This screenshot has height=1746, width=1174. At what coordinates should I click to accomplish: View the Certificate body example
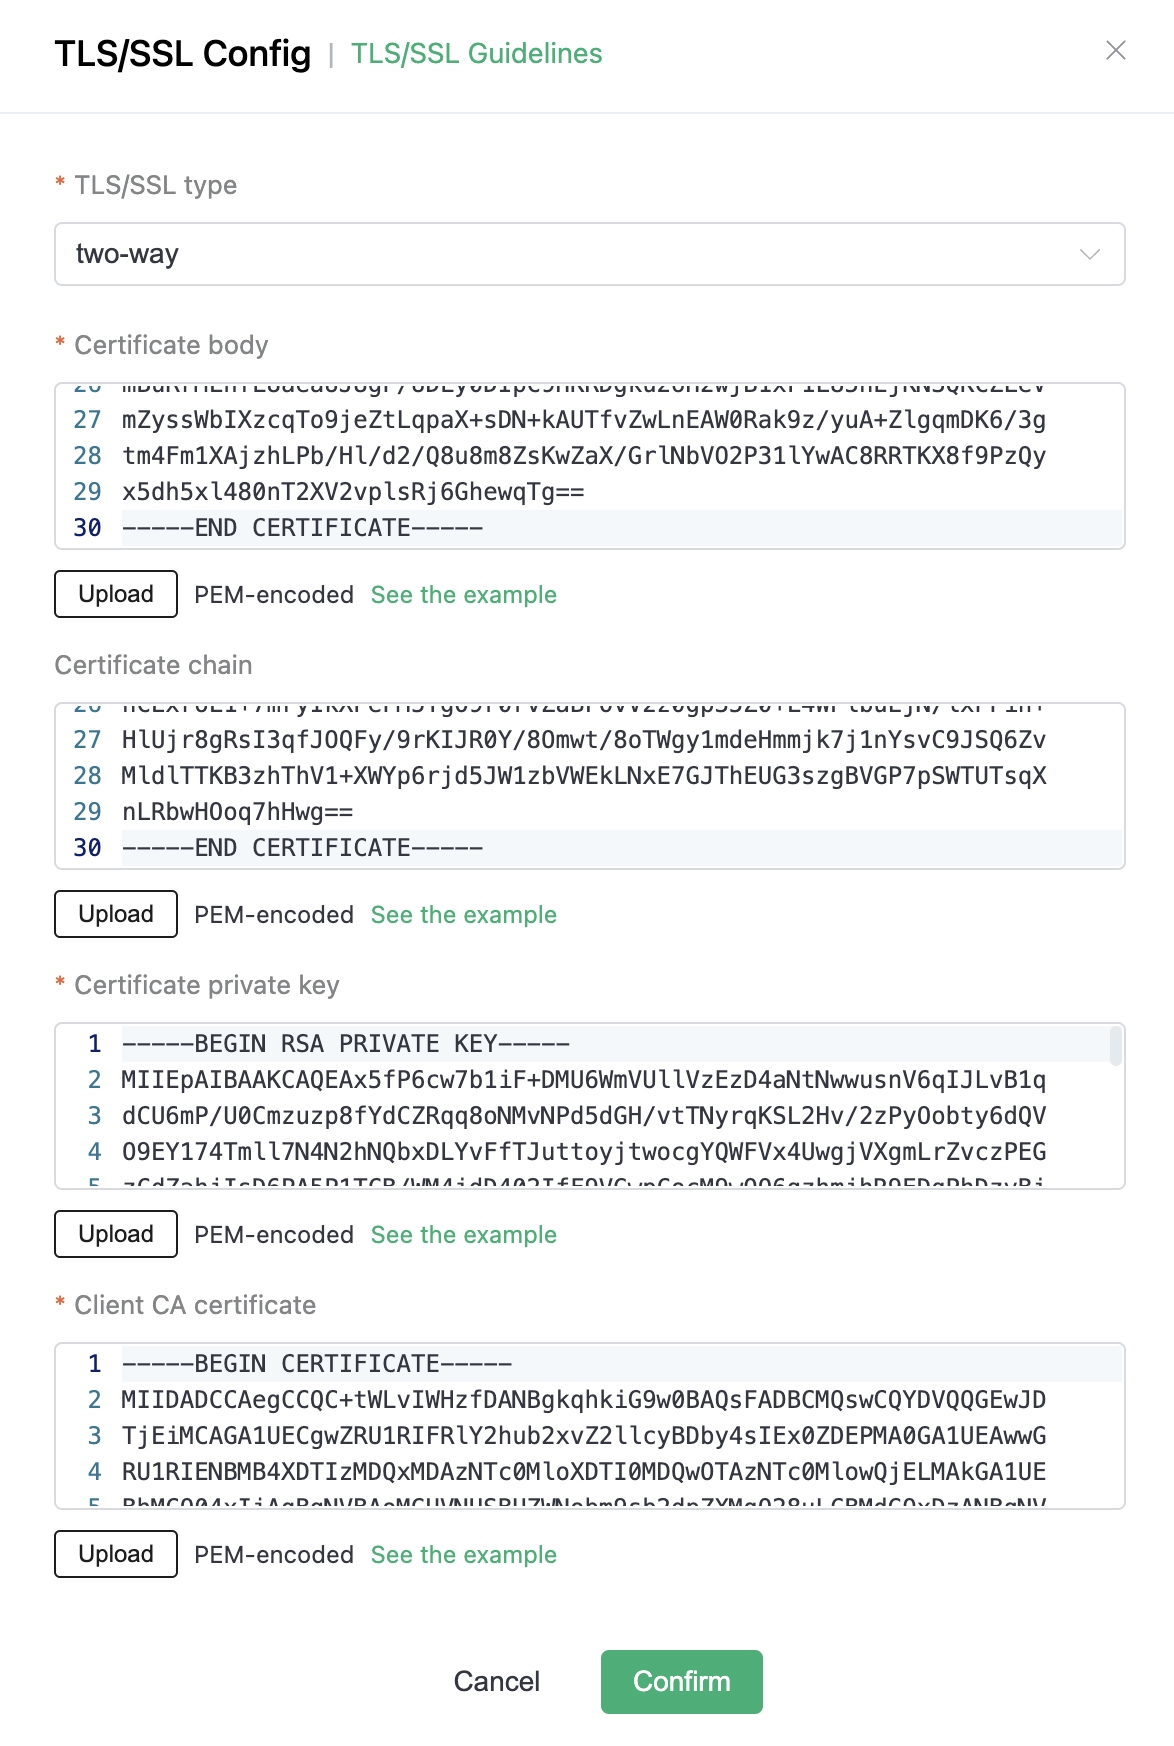click(x=463, y=594)
